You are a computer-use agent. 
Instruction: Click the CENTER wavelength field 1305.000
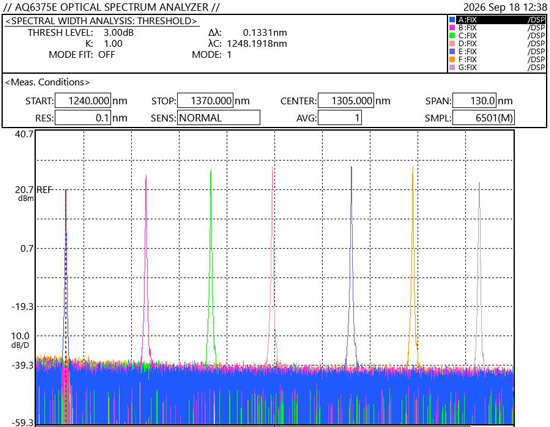pyautogui.click(x=346, y=101)
